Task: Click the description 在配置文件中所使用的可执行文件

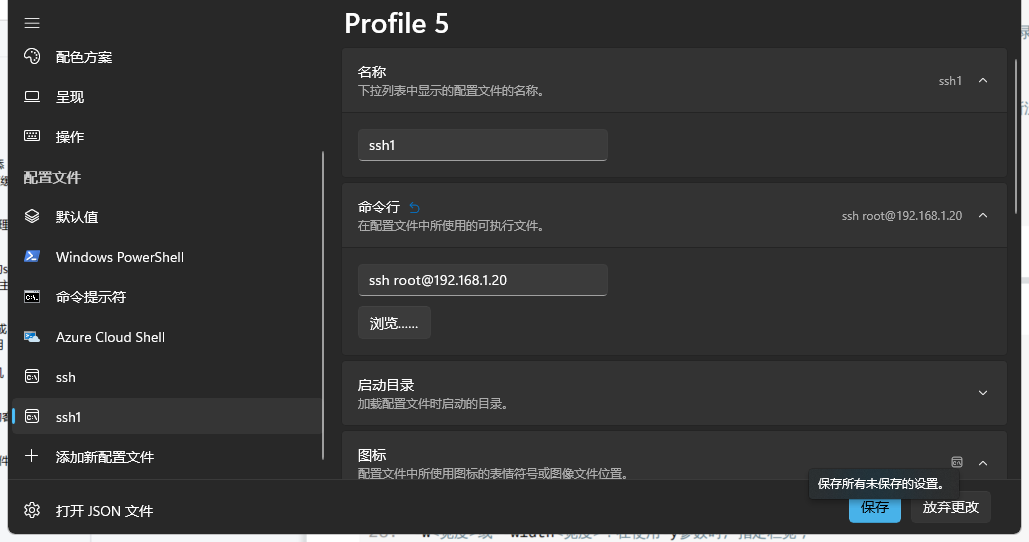Action: click(452, 226)
